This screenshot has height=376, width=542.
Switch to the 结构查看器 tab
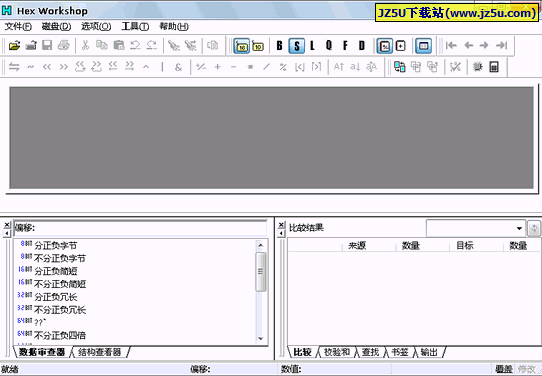pyautogui.click(x=100, y=352)
